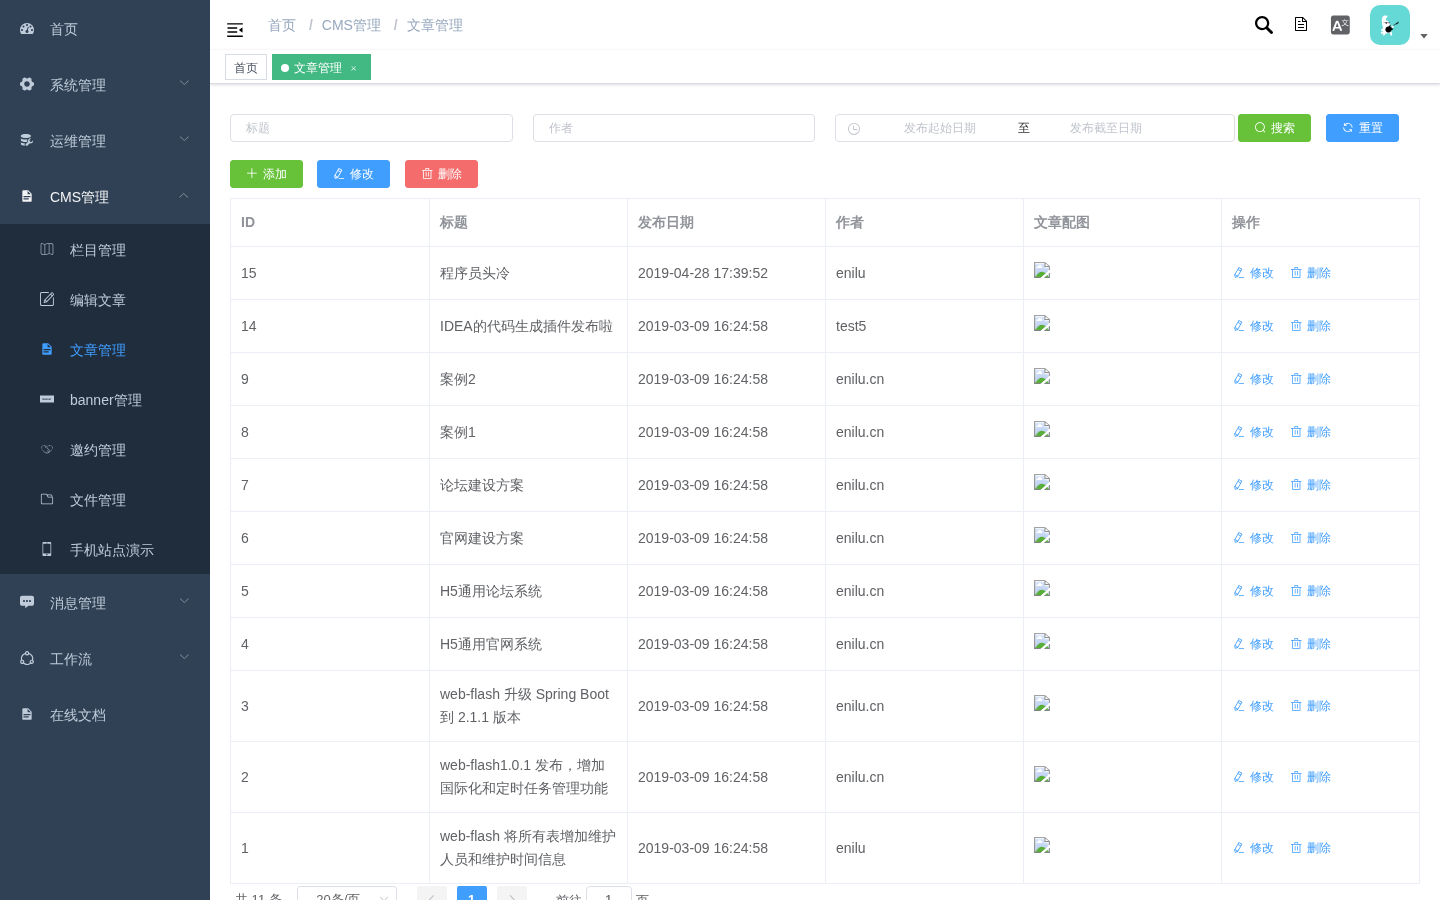The image size is (1440, 900).
Task: Expand the 工作流 menu chevron
Action: (x=184, y=658)
